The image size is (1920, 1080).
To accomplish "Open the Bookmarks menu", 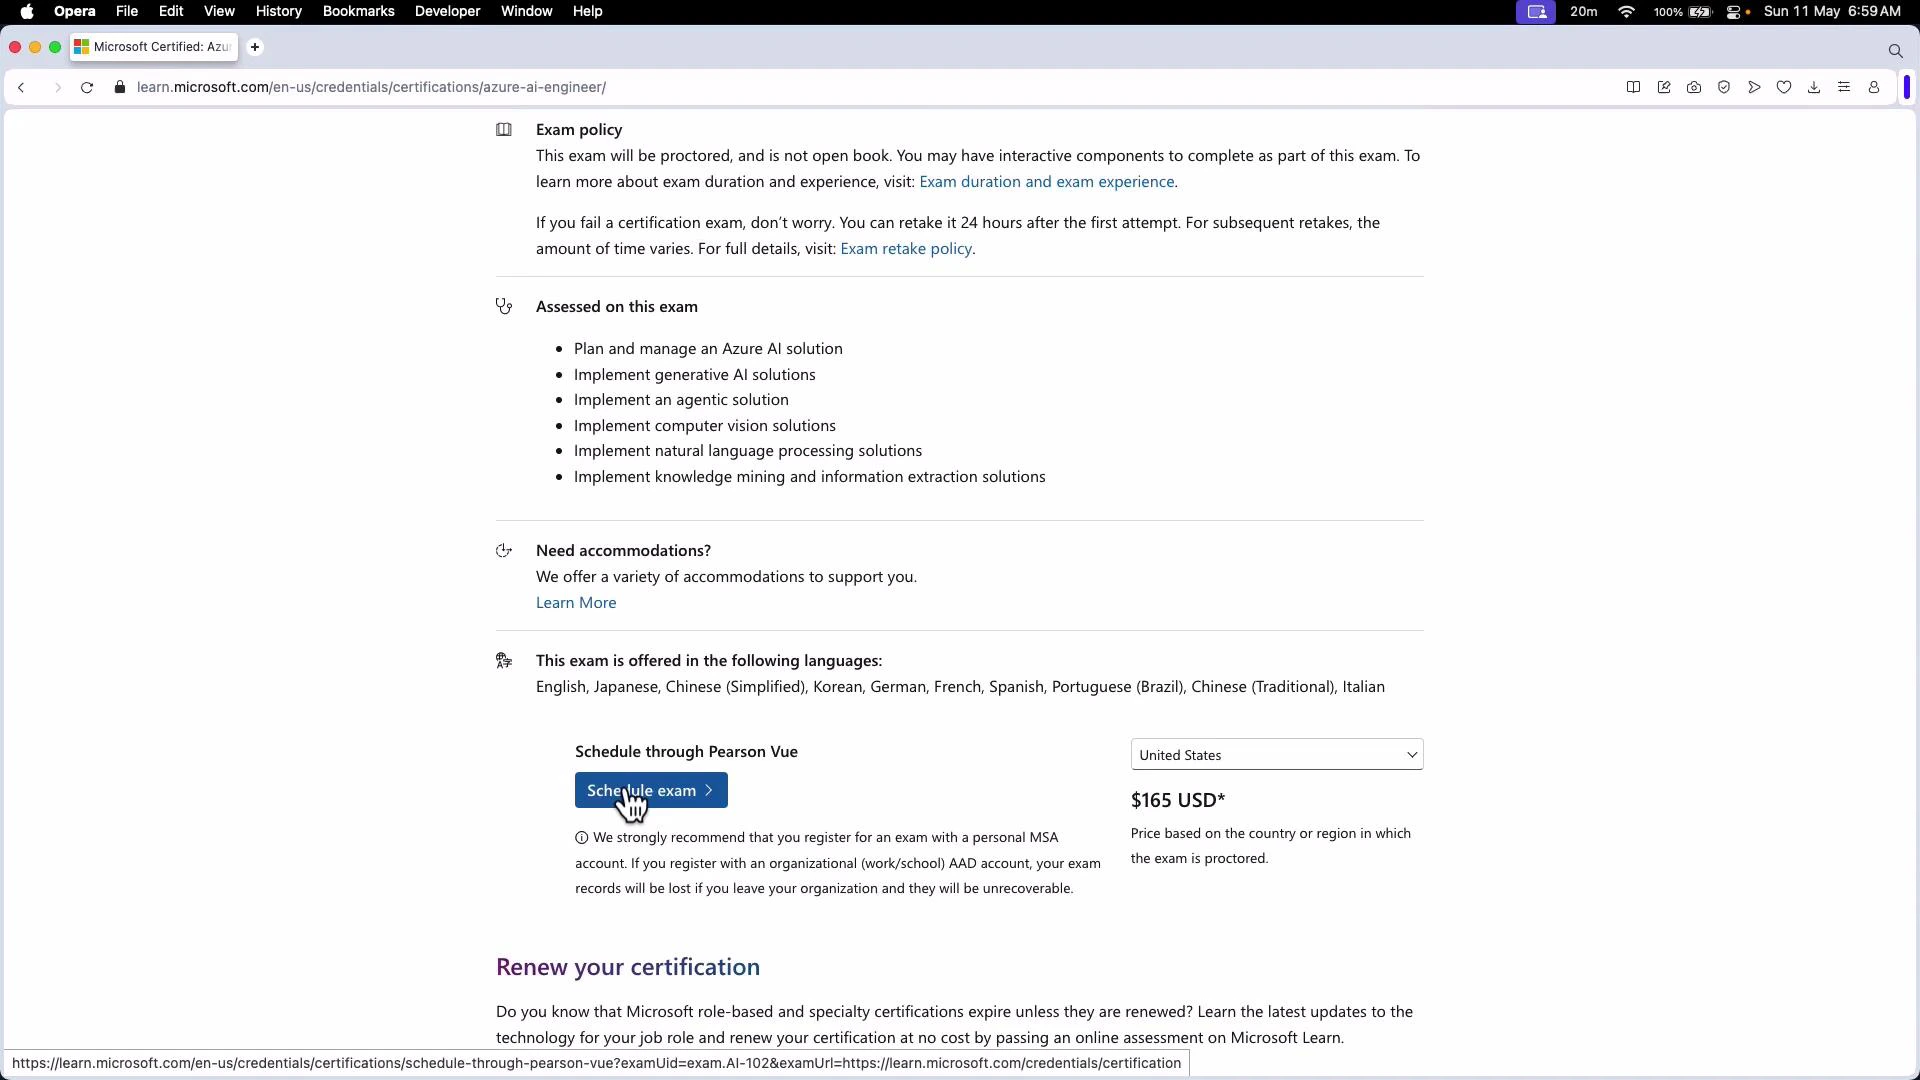I will coord(358,11).
